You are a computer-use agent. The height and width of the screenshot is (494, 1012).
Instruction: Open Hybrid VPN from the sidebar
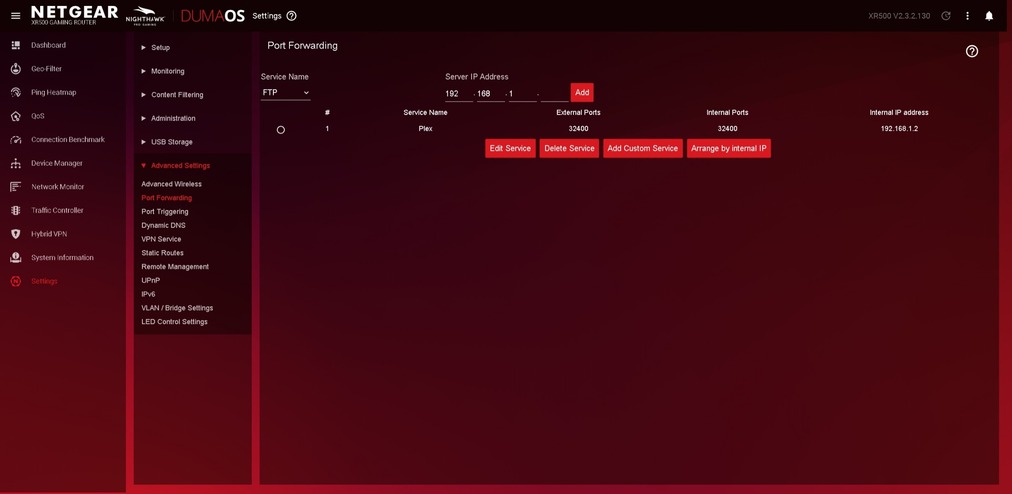click(x=49, y=234)
